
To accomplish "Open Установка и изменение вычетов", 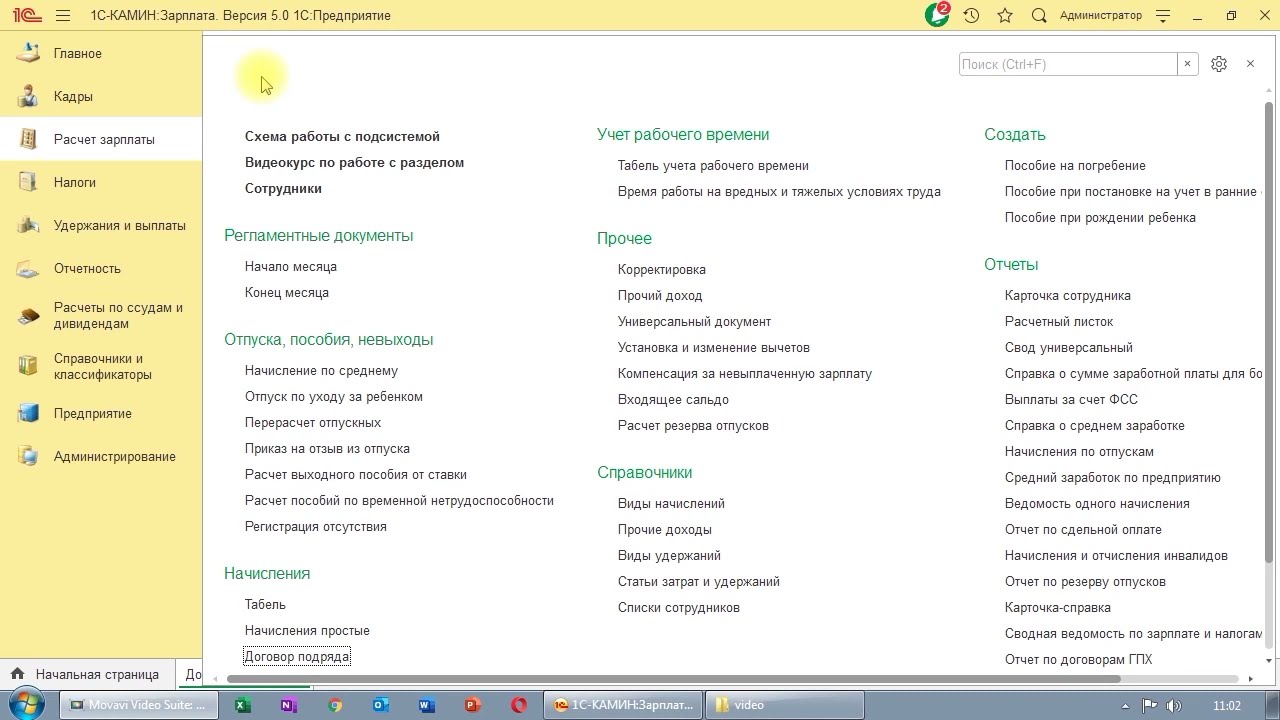I will 714,347.
